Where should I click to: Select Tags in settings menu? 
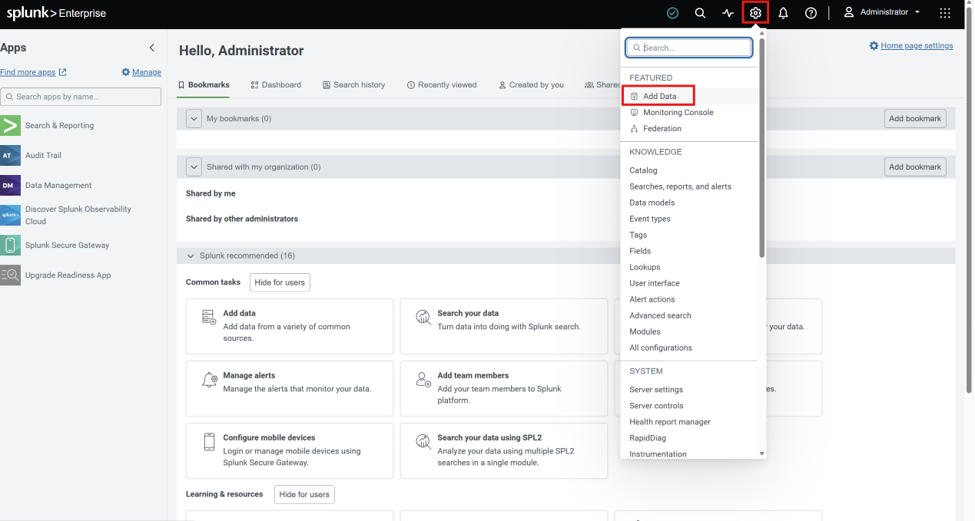pyautogui.click(x=638, y=235)
